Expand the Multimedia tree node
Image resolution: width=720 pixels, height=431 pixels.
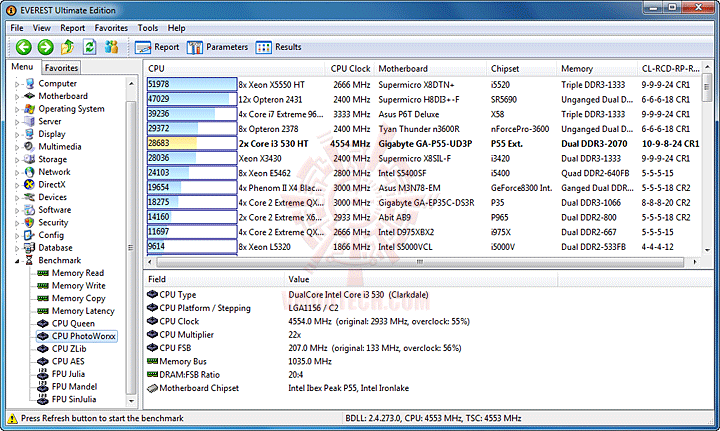tap(17, 147)
